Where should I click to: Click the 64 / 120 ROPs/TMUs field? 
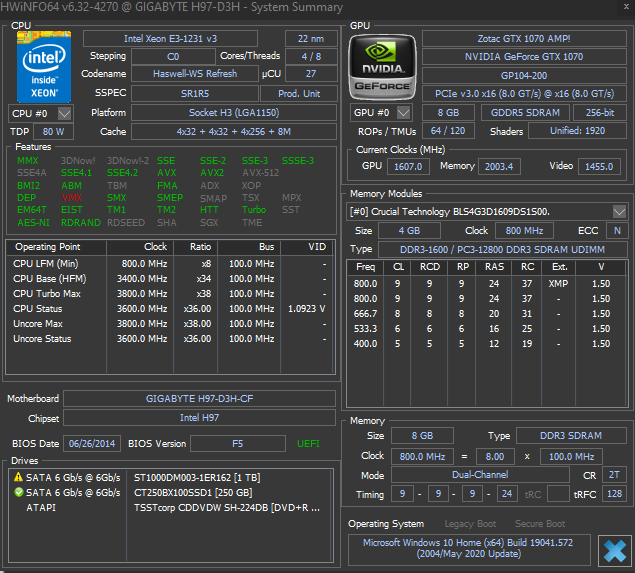(x=448, y=131)
